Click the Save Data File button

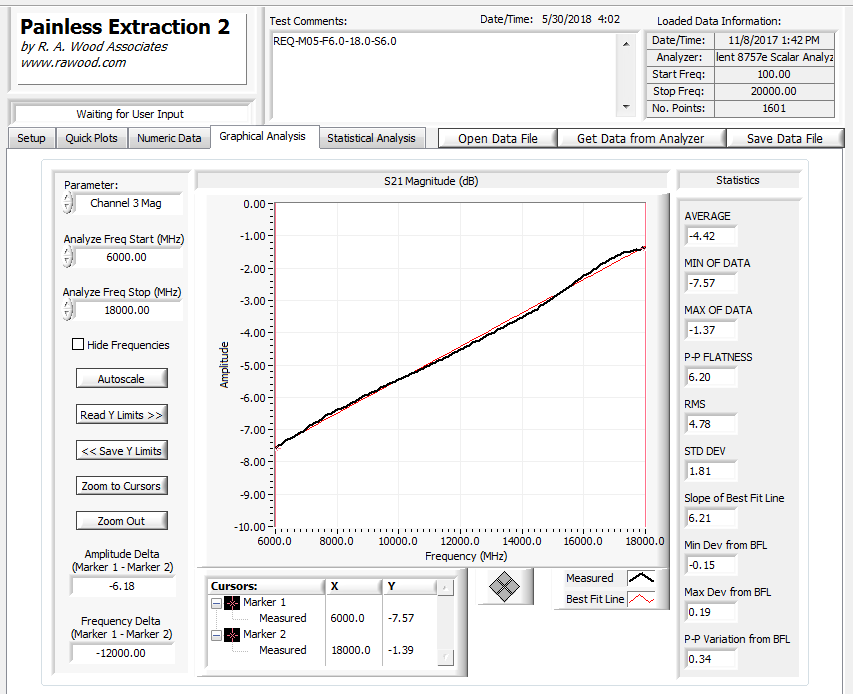click(785, 139)
